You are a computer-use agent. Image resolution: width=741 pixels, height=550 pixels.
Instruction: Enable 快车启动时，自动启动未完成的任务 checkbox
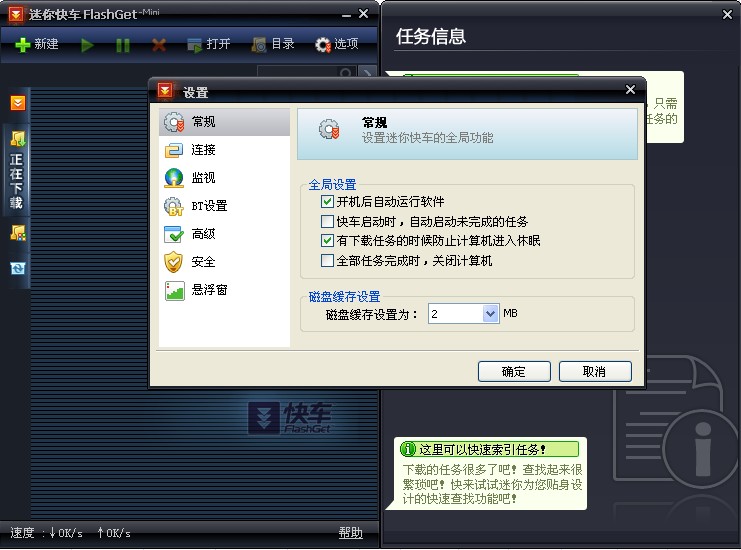(x=327, y=221)
